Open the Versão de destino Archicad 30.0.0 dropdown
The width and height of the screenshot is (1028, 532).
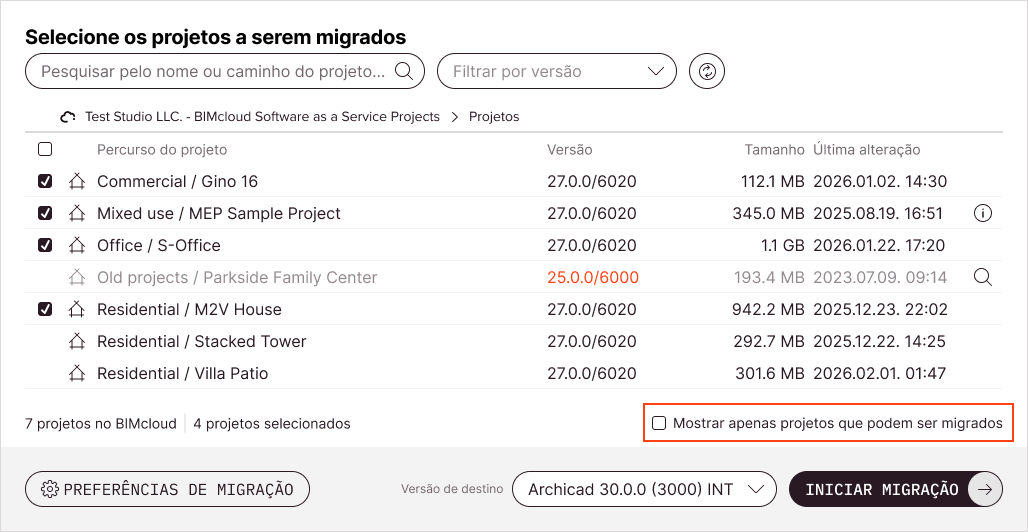tap(644, 489)
